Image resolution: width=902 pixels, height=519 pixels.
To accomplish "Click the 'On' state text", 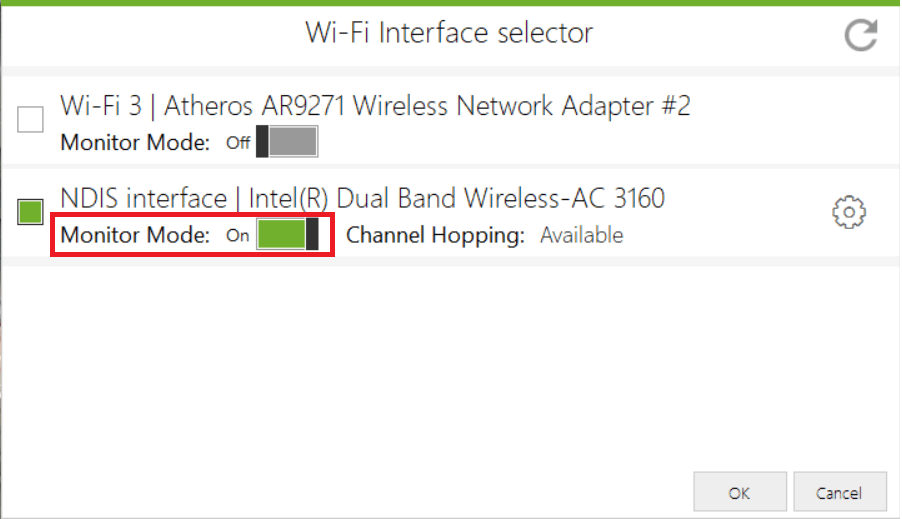I will coord(238,235).
